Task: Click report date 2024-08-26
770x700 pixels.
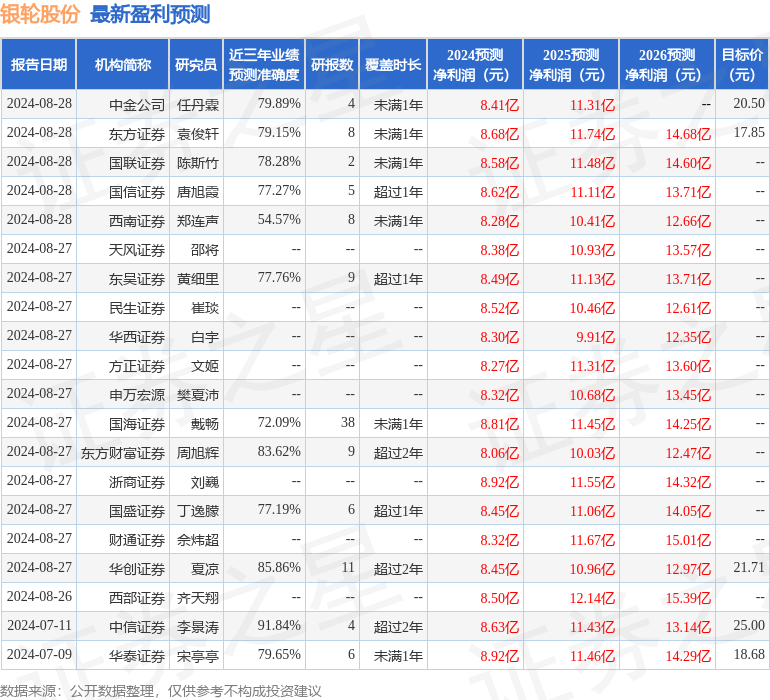Action: [39, 596]
